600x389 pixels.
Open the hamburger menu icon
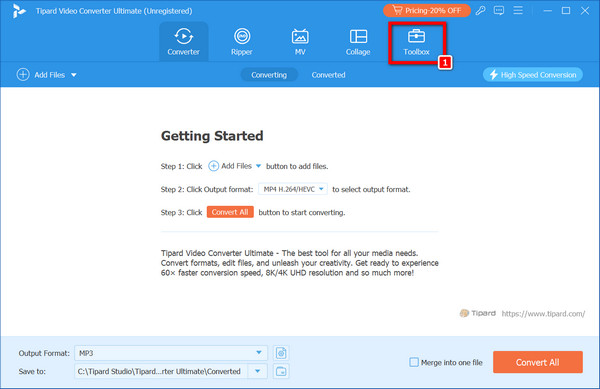[x=518, y=10]
